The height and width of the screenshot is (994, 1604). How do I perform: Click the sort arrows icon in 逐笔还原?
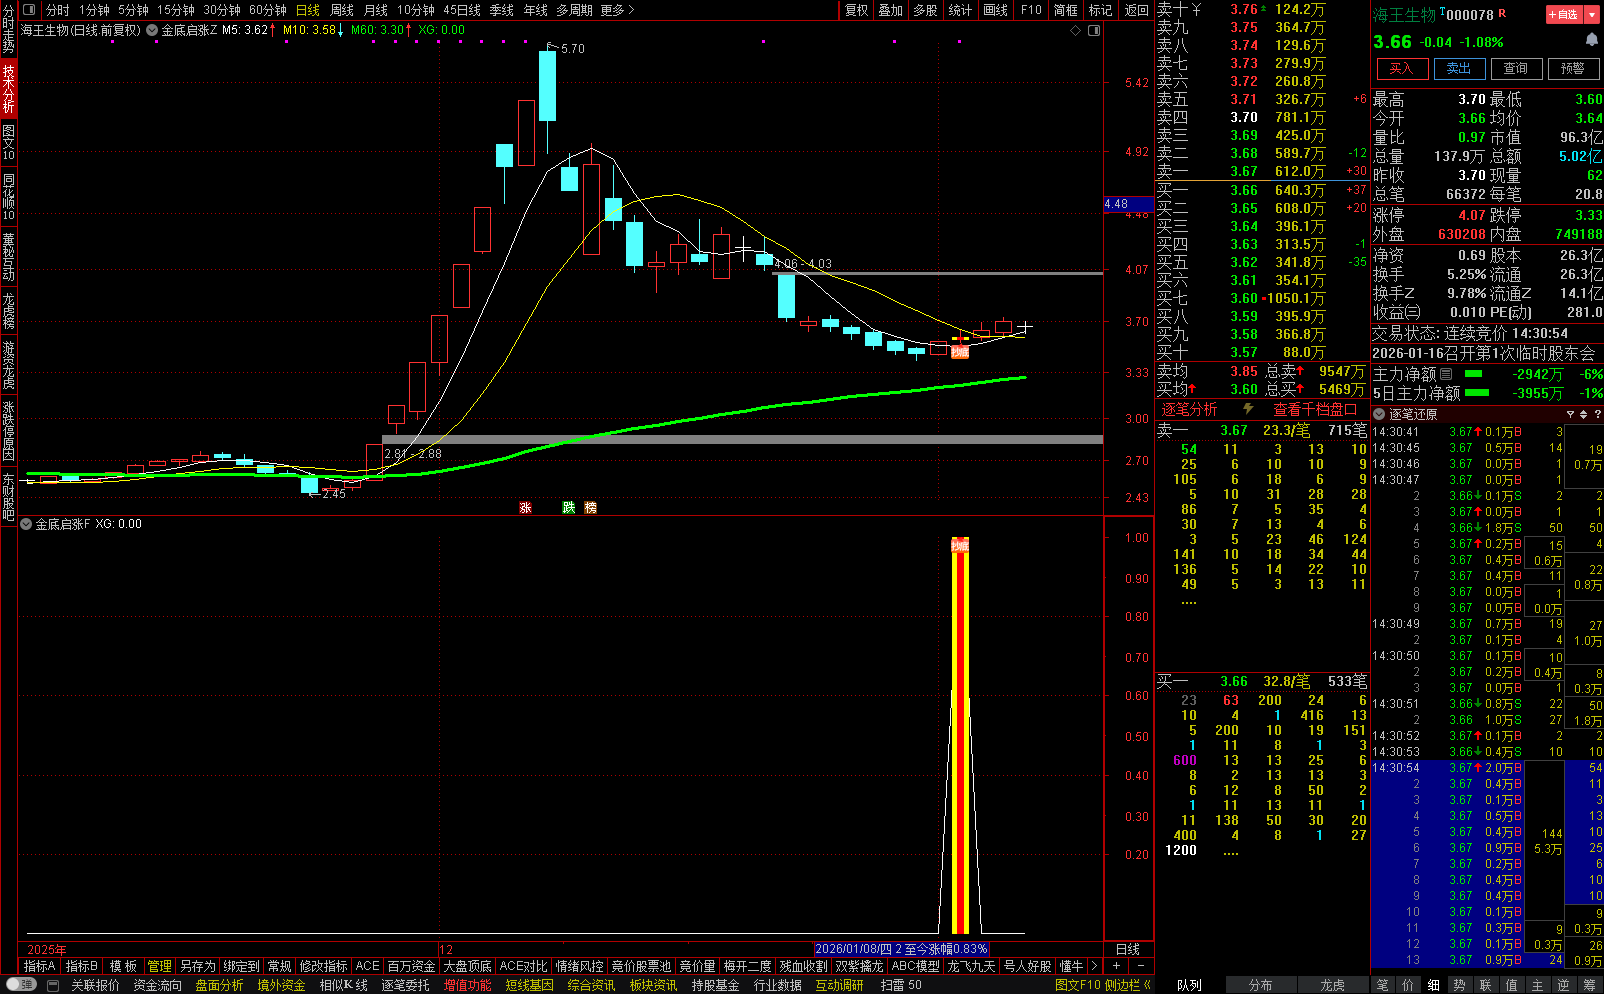pos(1584,414)
